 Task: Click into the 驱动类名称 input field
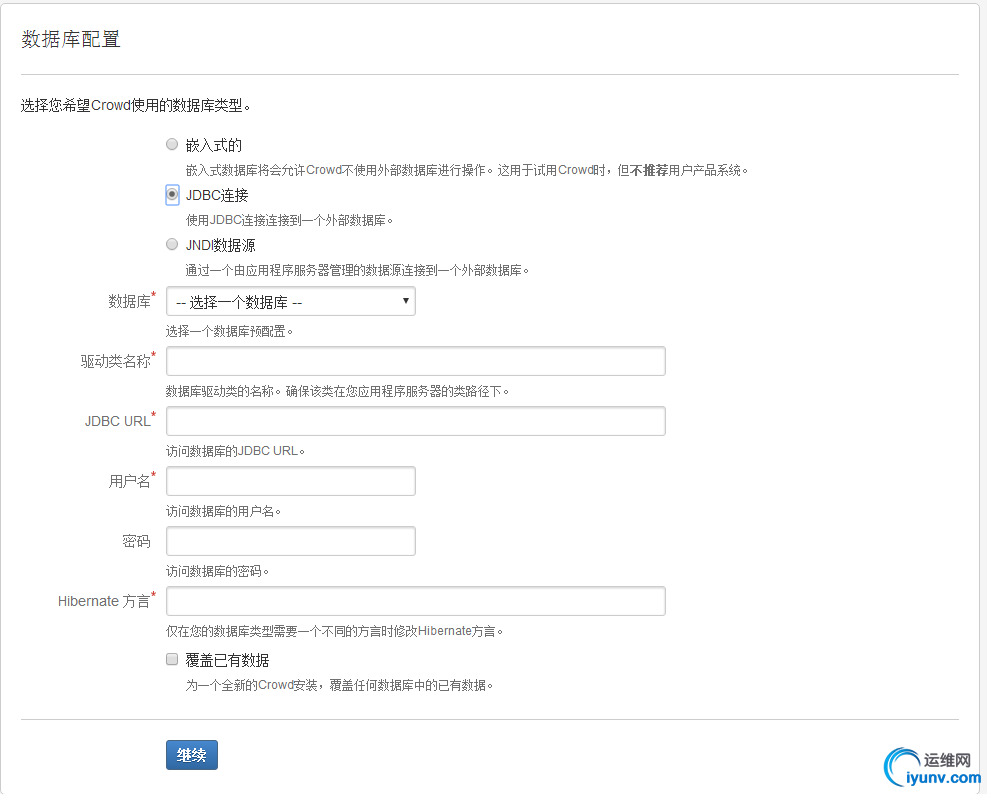tap(415, 361)
